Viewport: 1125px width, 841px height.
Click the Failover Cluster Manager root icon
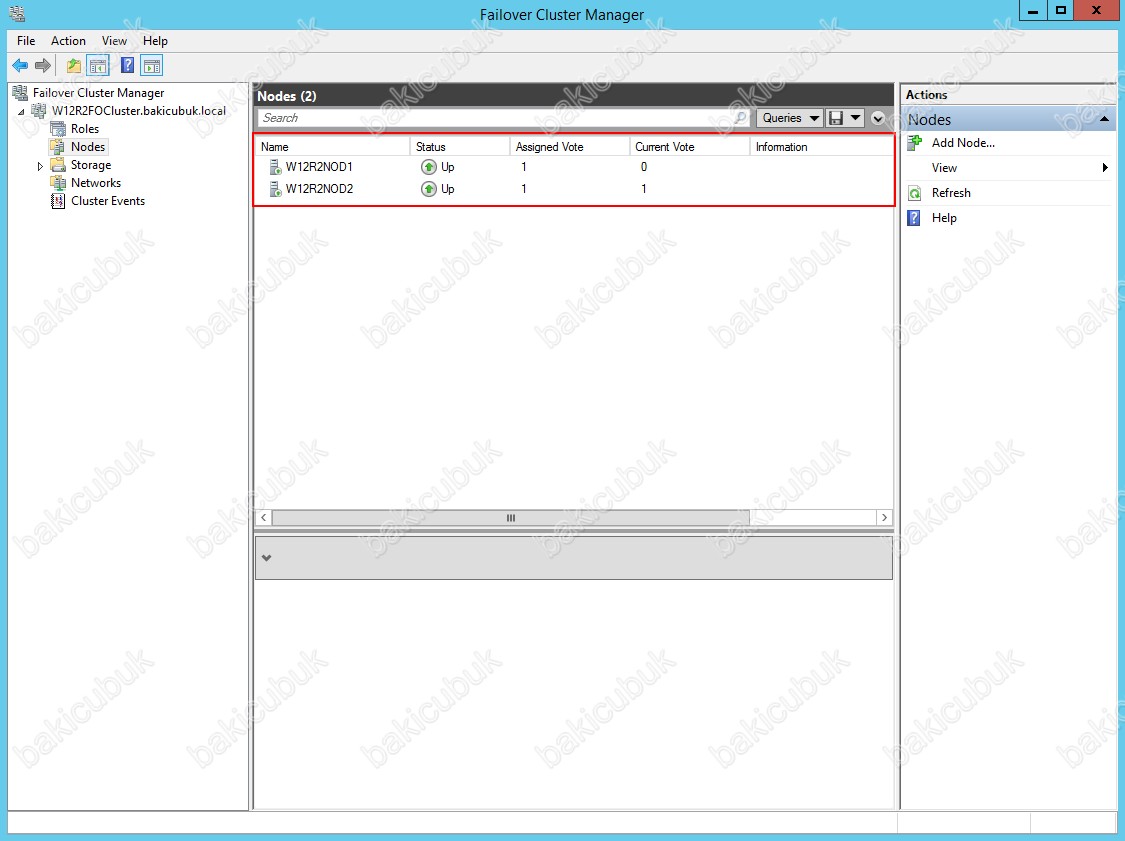click(x=20, y=93)
